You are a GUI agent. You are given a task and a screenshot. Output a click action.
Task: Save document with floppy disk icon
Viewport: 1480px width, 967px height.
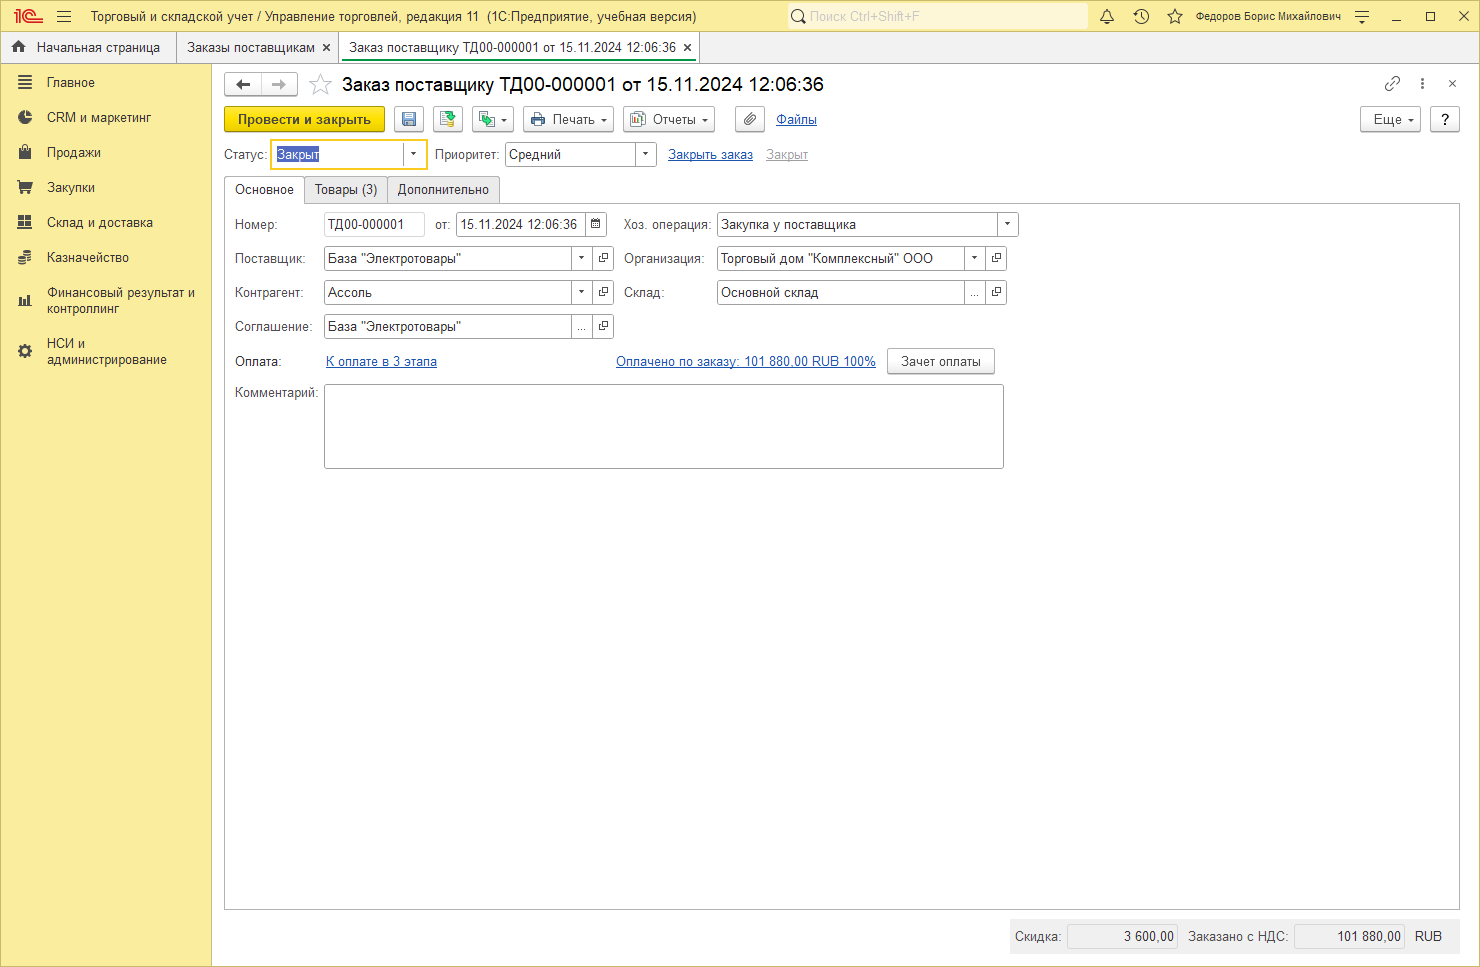[x=409, y=119]
